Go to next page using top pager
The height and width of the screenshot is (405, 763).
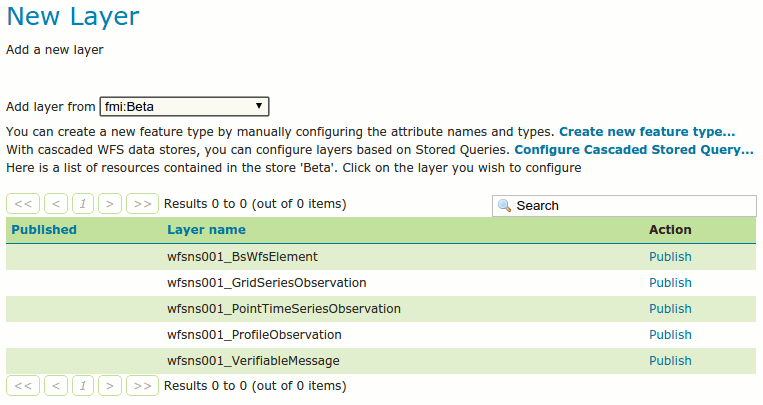pos(110,204)
